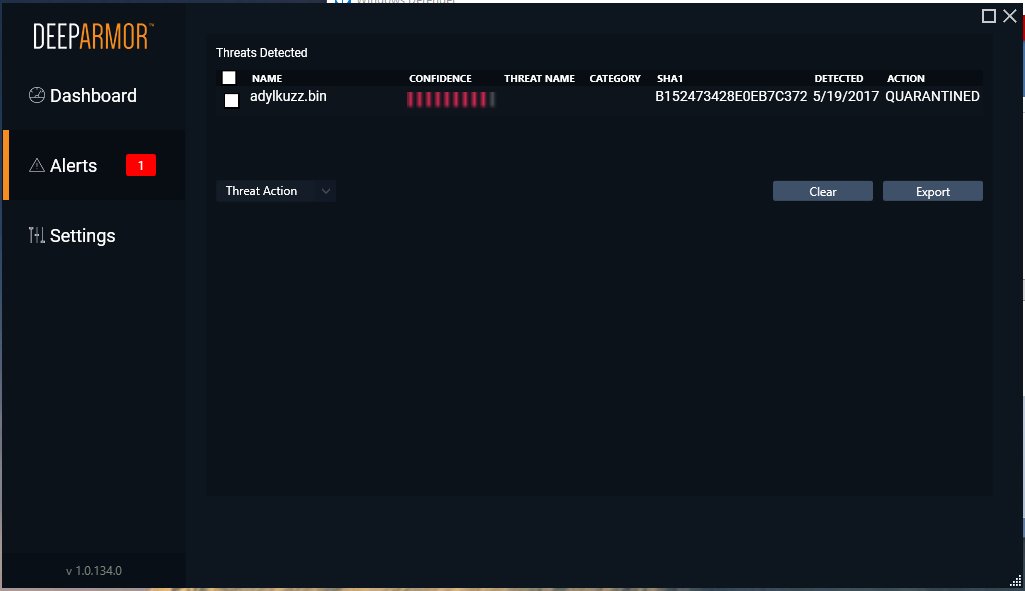Tick the checkbox for adylkuzz.bin
This screenshot has height=591, width=1025.
click(x=231, y=100)
